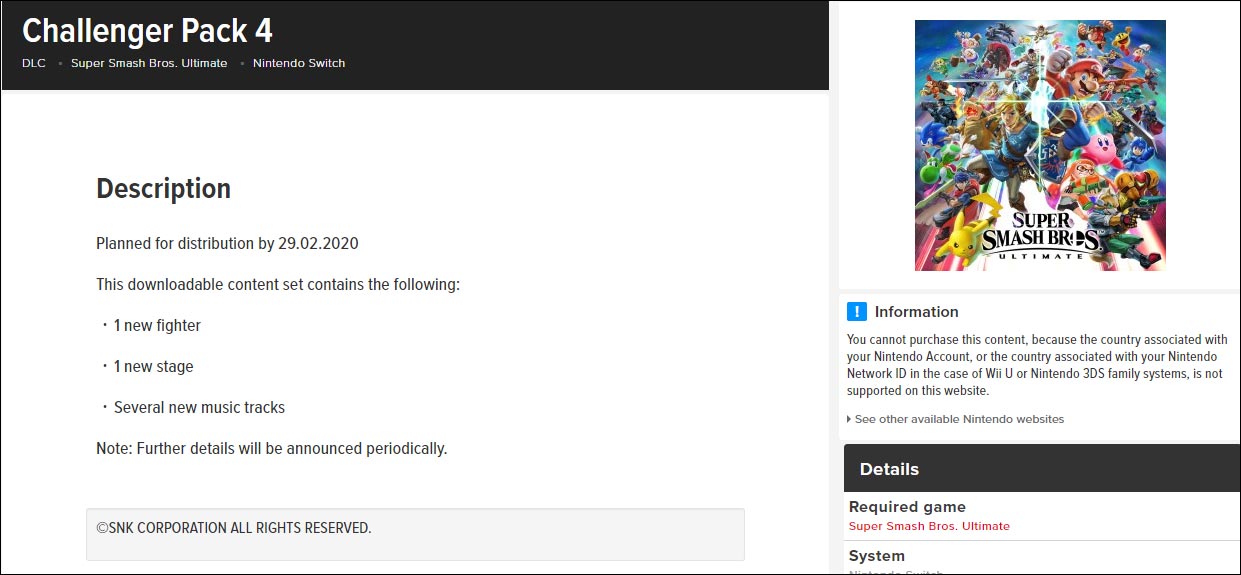Viewport: 1241px width, 575px height.
Task: Open the See other available Nintendo websites link
Action: [959, 419]
